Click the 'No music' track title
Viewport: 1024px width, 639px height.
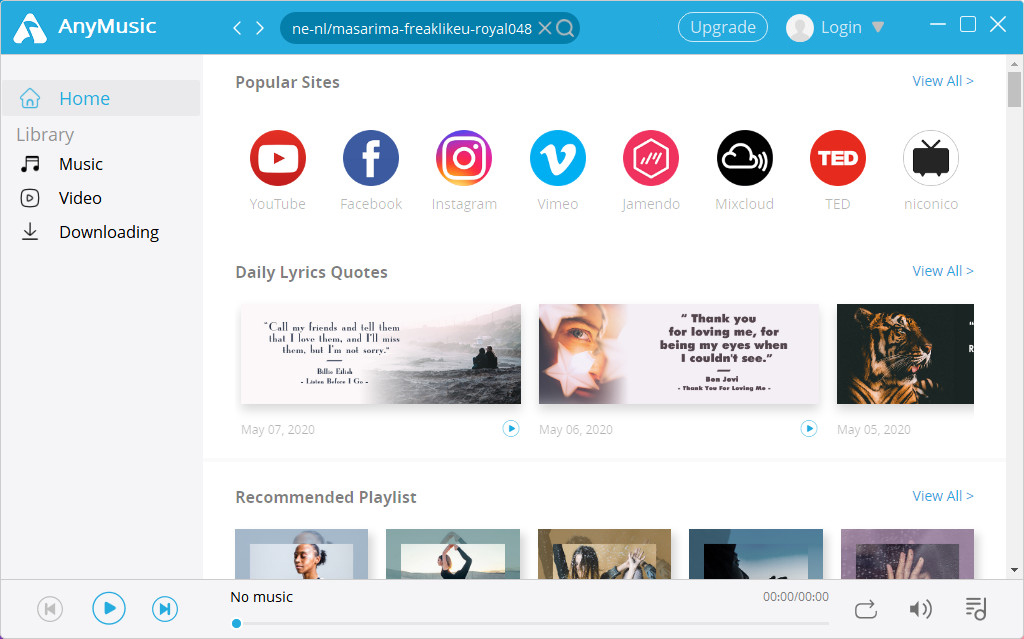(261, 597)
